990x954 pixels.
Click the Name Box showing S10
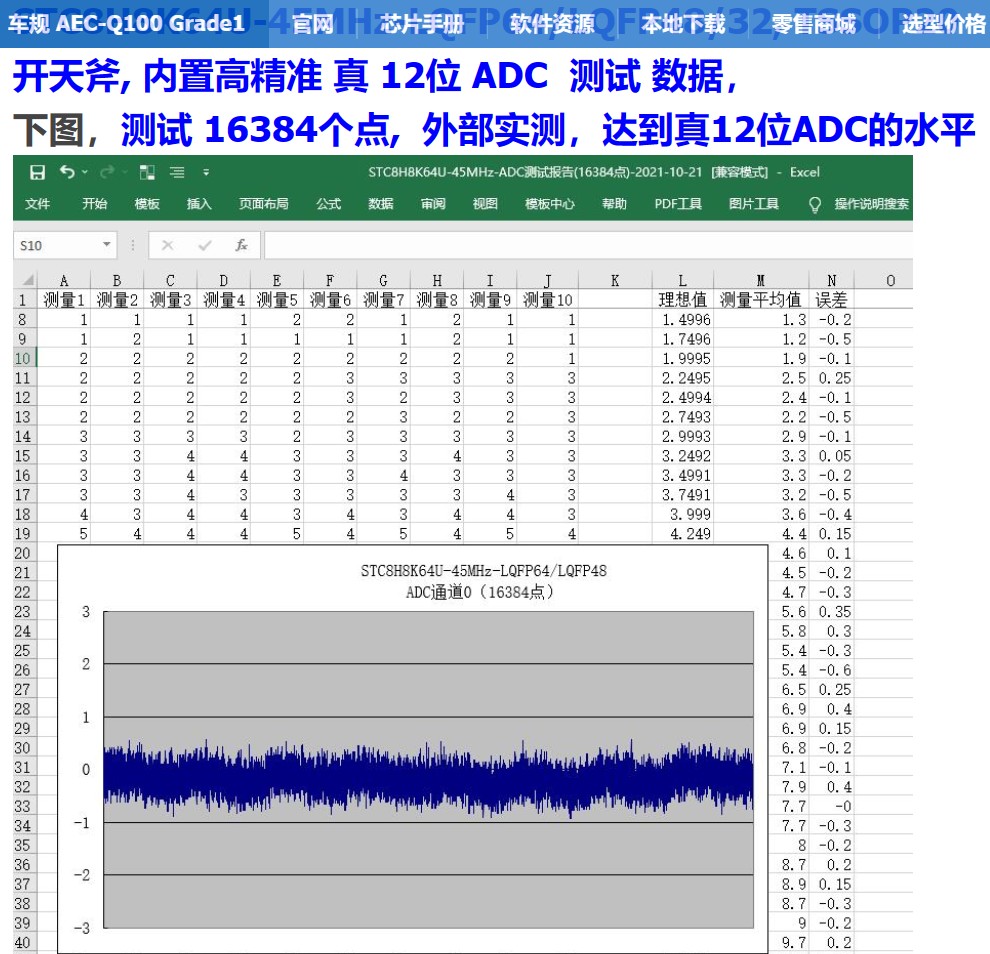coord(65,246)
